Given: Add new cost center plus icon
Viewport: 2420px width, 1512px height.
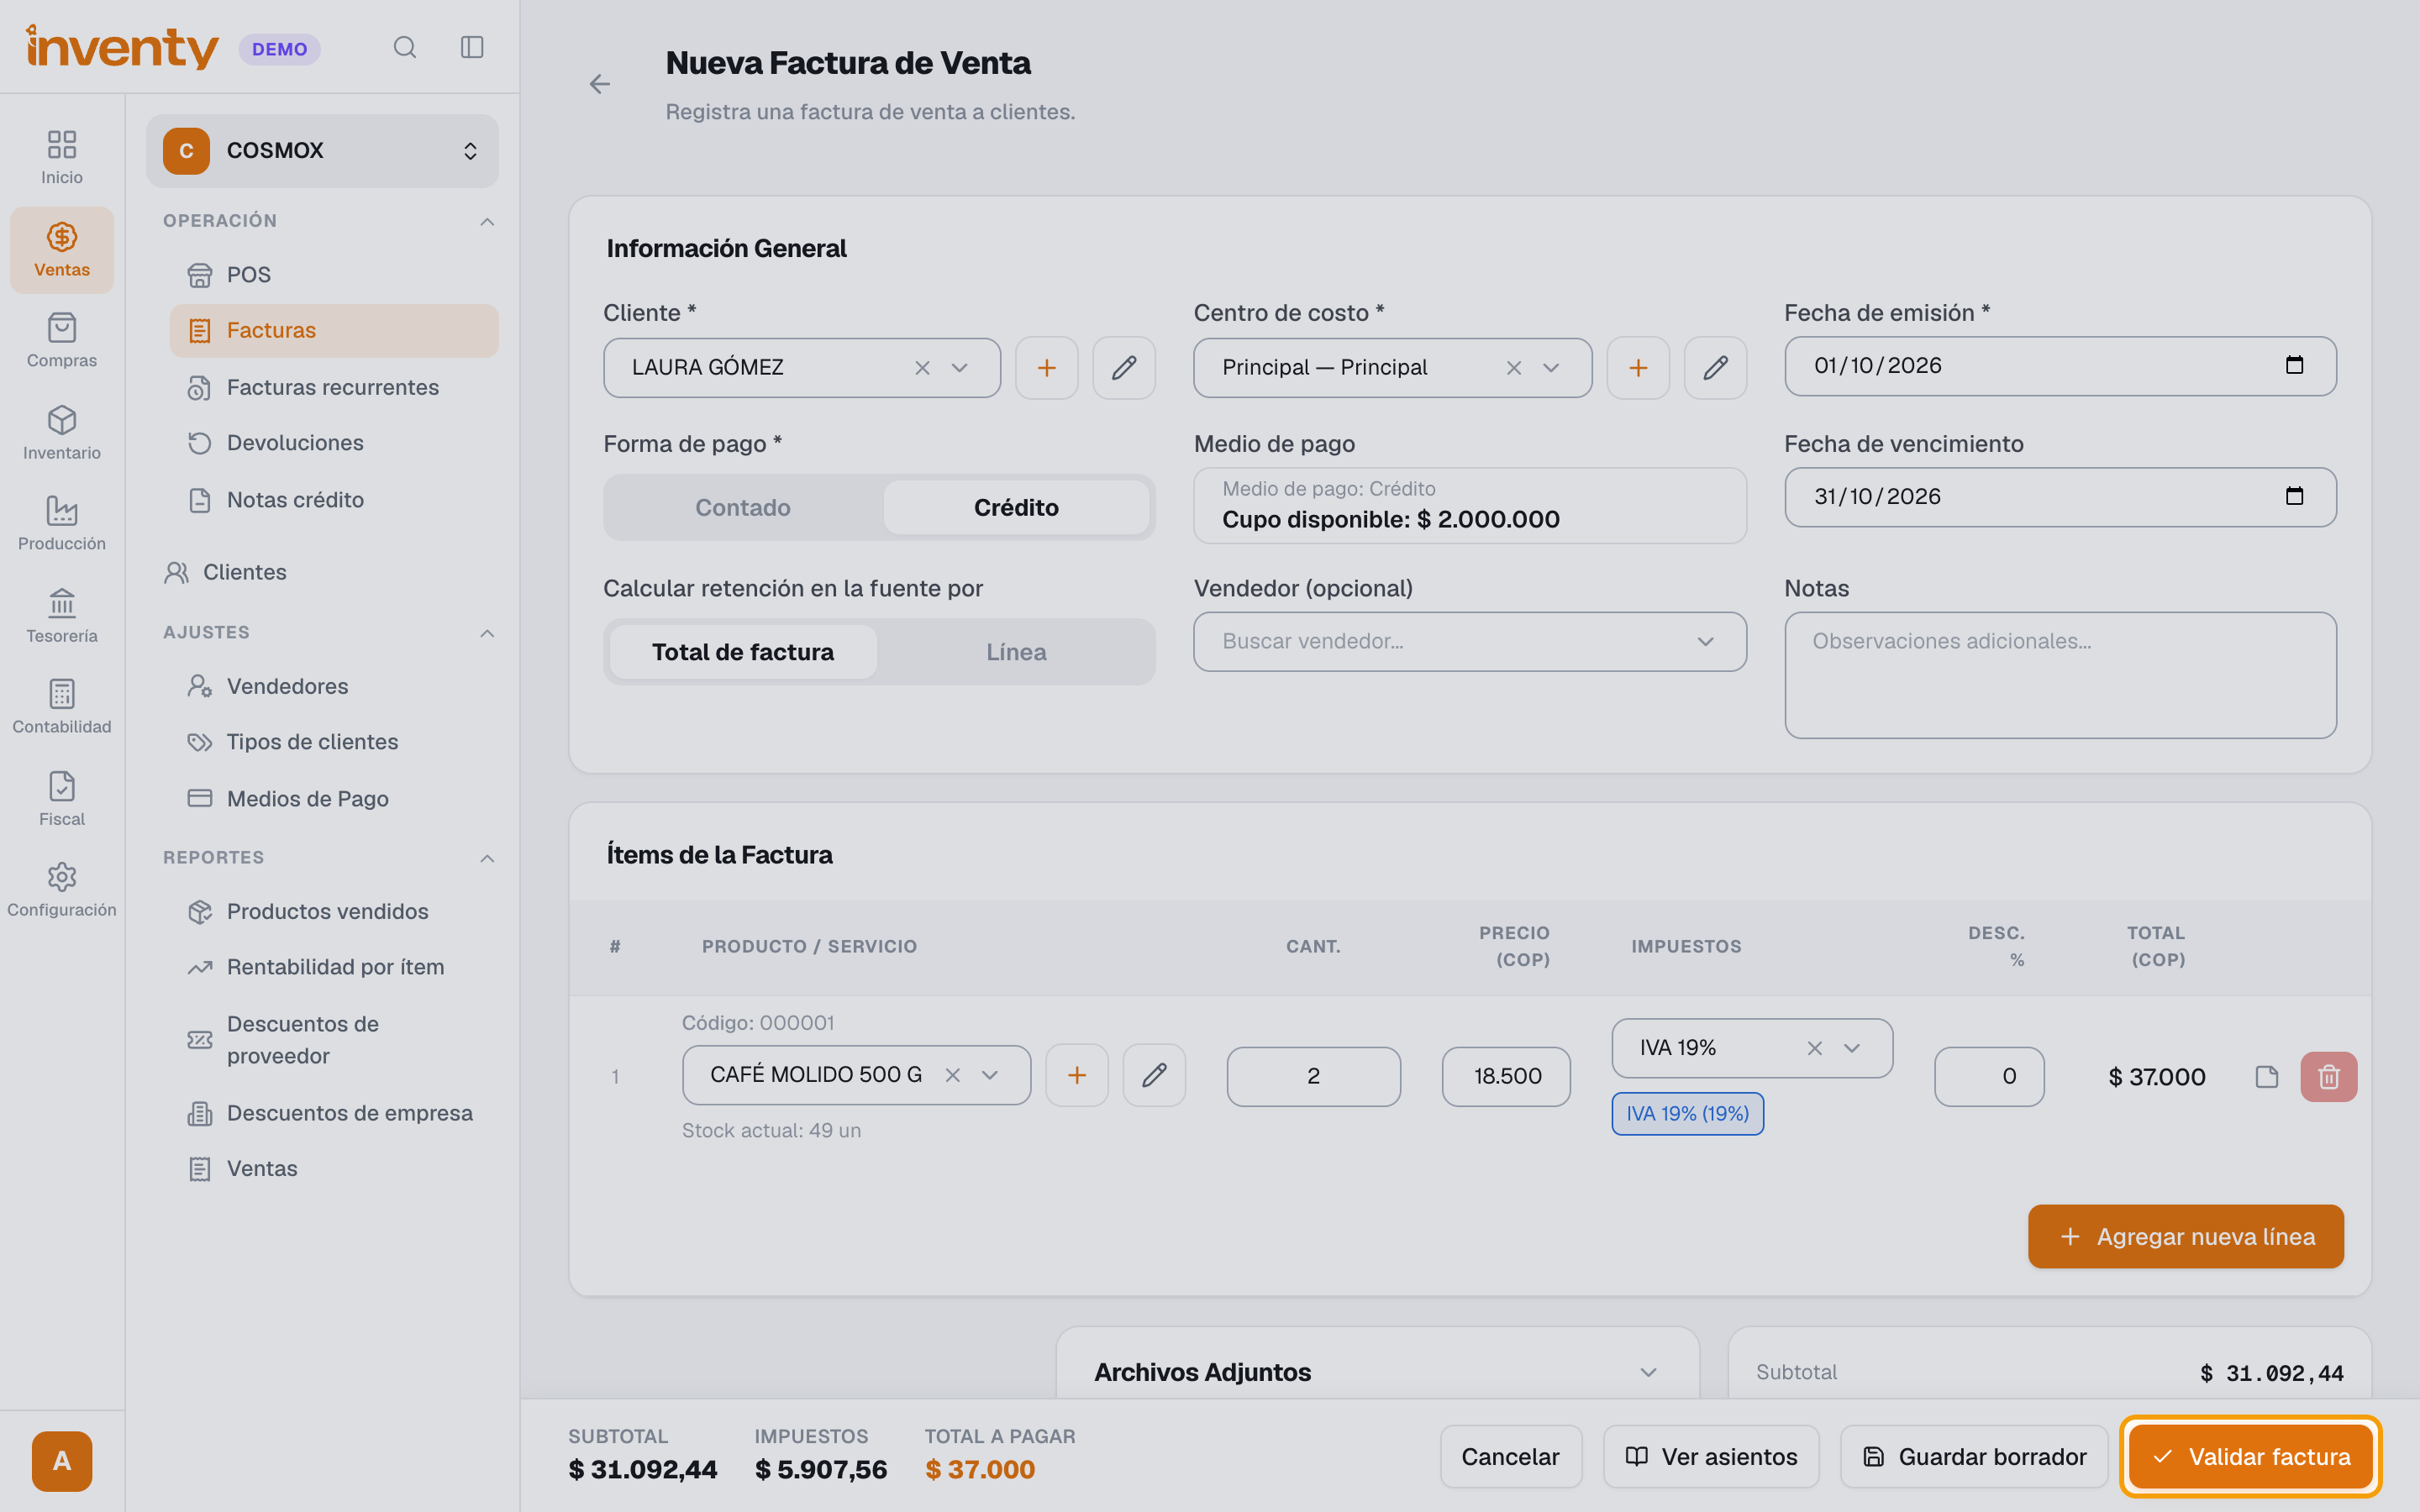Looking at the screenshot, I should tap(1638, 368).
